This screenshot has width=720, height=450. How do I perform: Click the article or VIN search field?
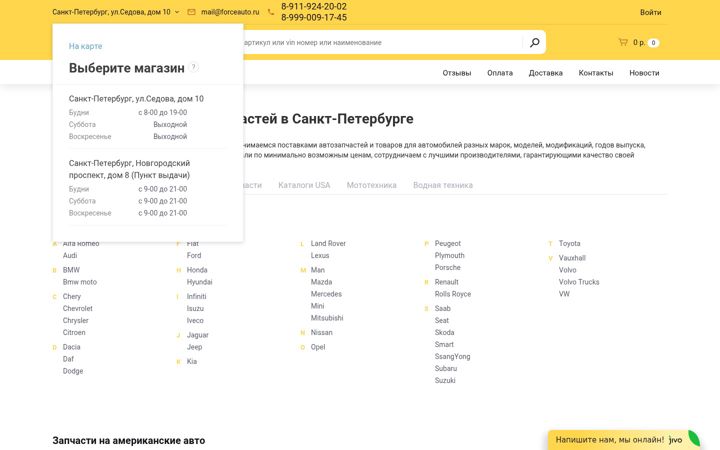point(382,42)
